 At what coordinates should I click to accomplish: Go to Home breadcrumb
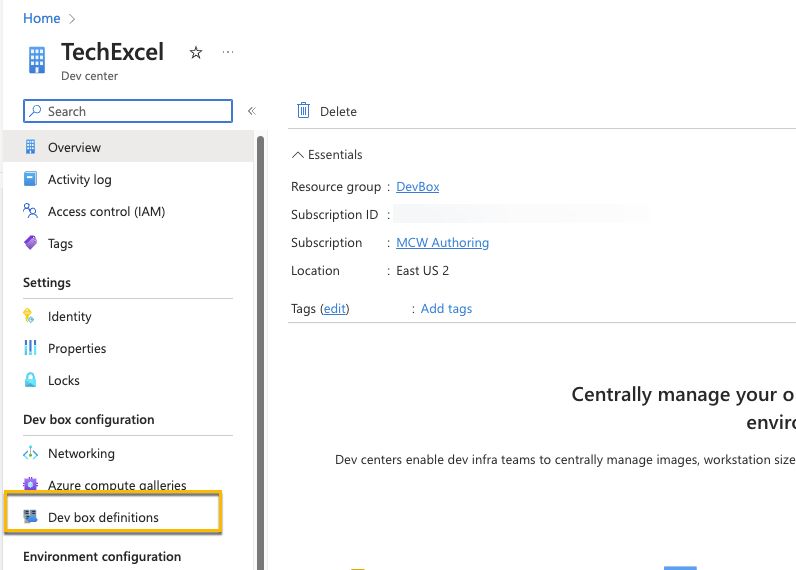[42, 18]
